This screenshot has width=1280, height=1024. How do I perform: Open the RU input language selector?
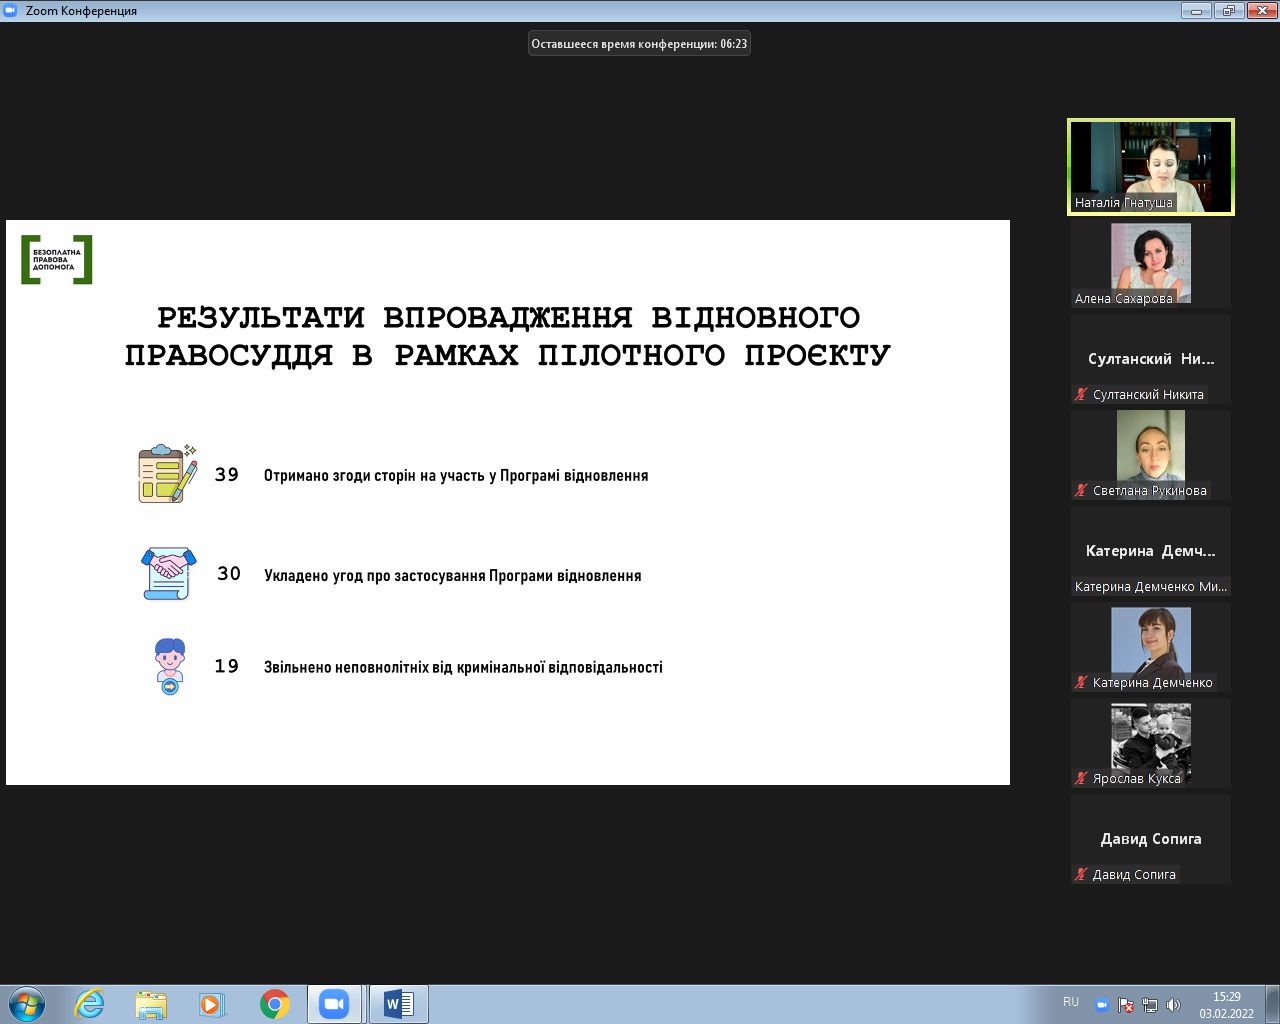[1071, 1002]
